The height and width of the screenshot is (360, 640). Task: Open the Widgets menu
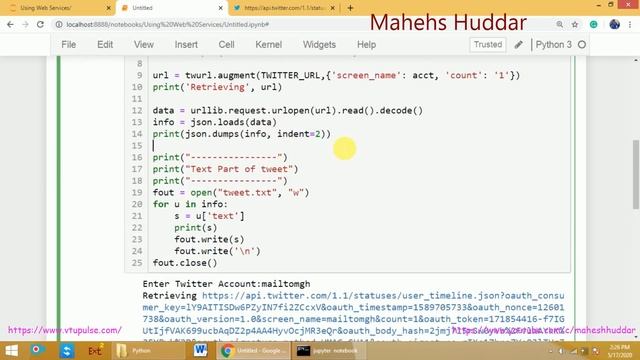coord(319,44)
